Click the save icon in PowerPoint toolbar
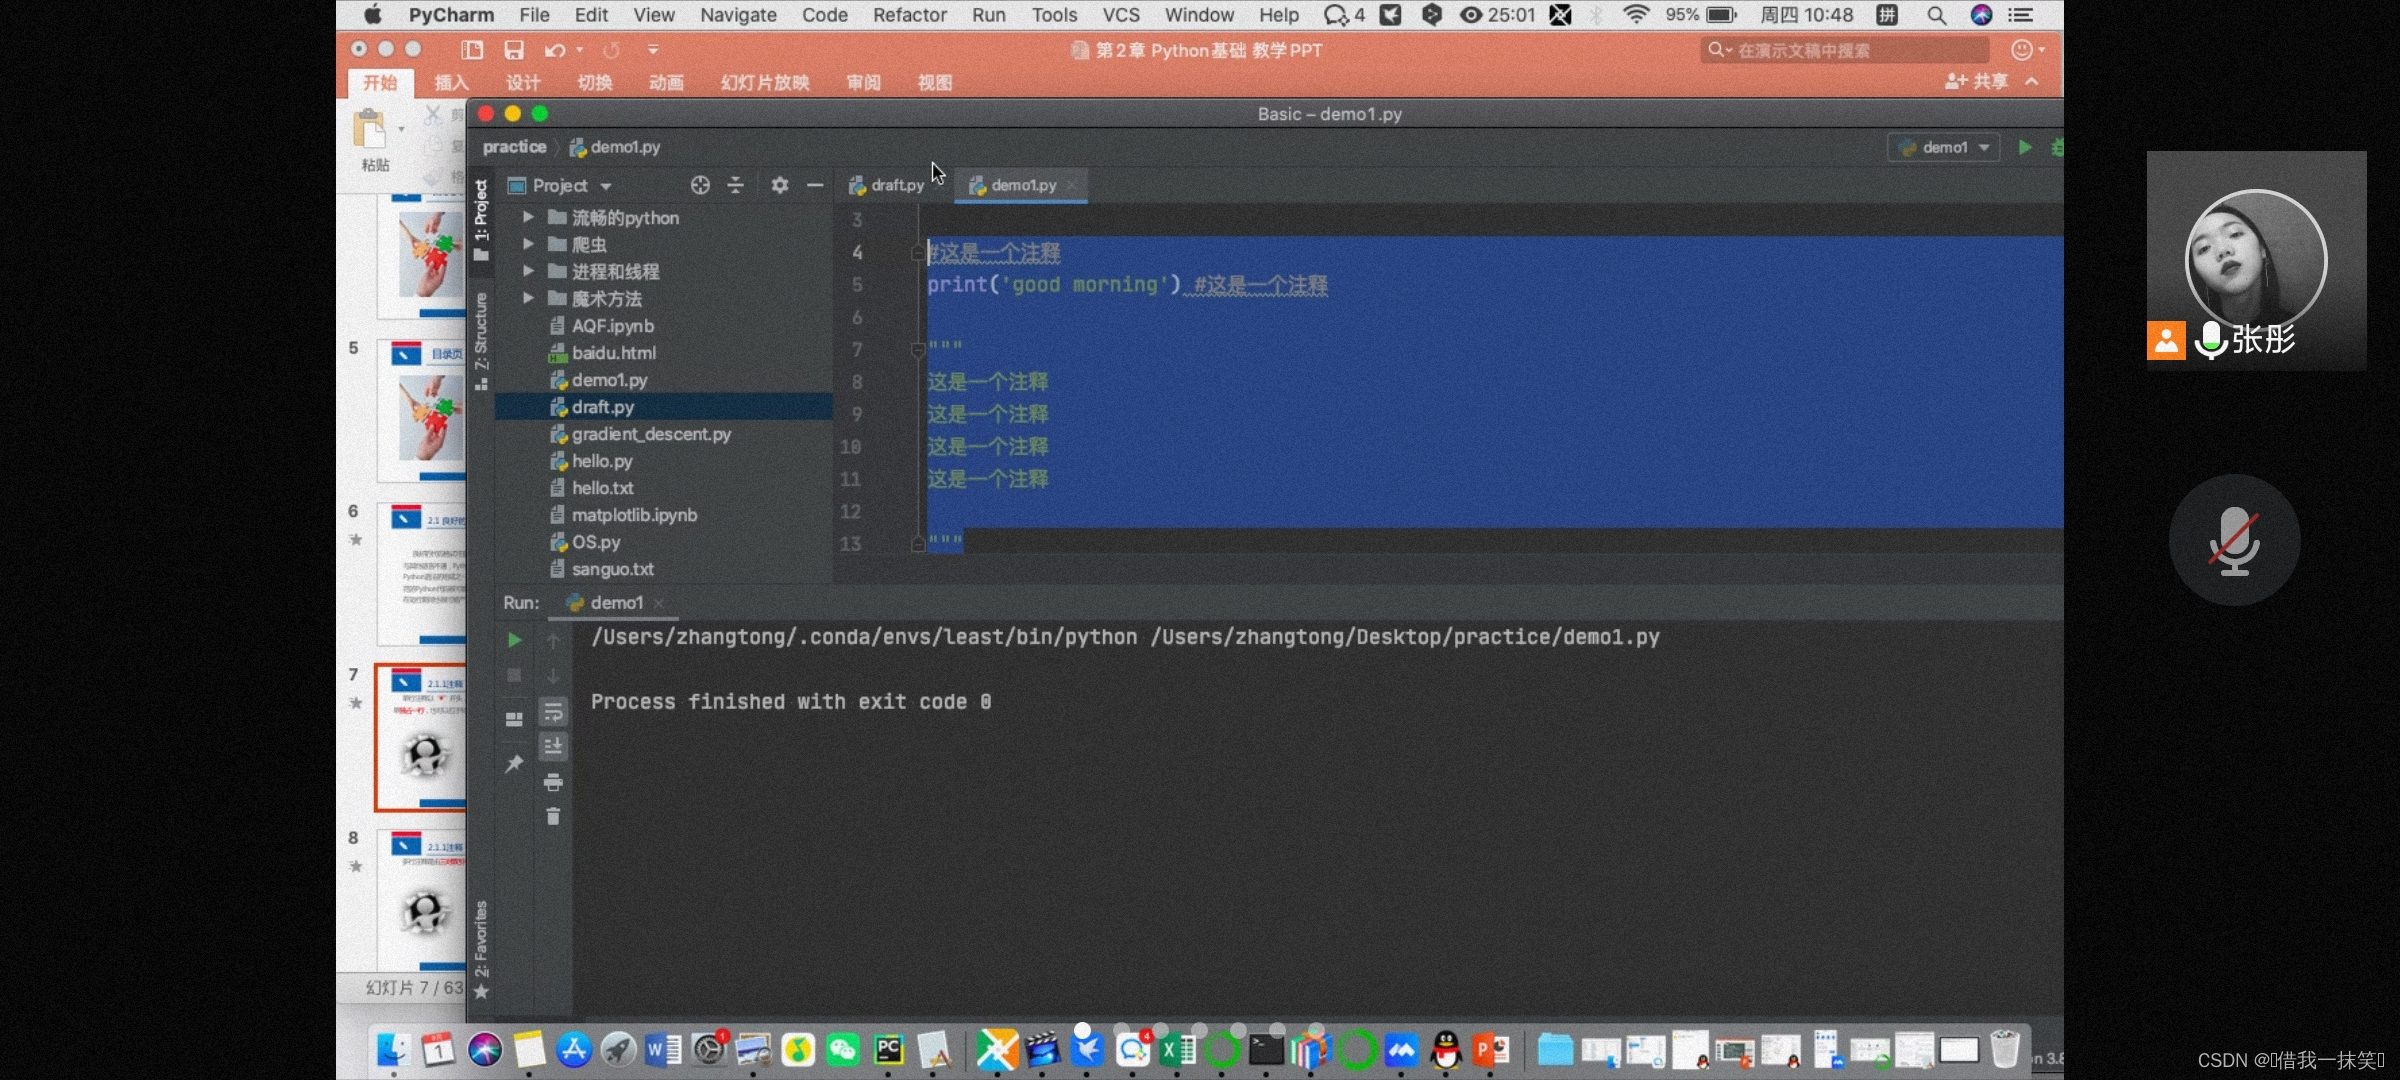Image resolution: width=2400 pixels, height=1080 pixels. [x=514, y=50]
